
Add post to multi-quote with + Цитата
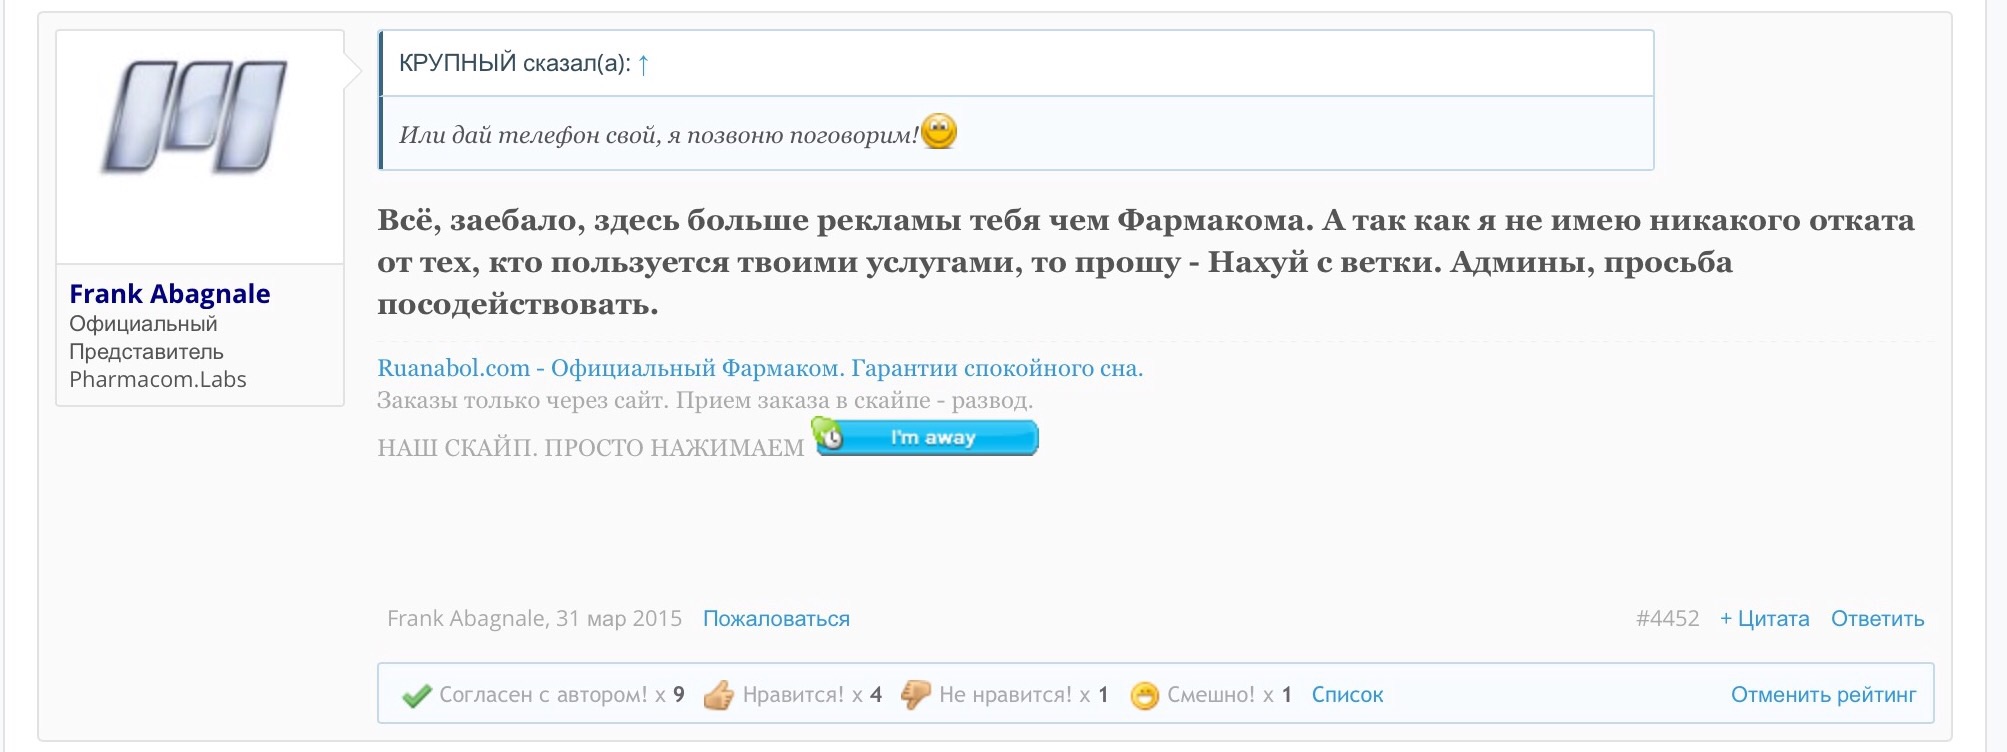pyautogui.click(x=1764, y=619)
